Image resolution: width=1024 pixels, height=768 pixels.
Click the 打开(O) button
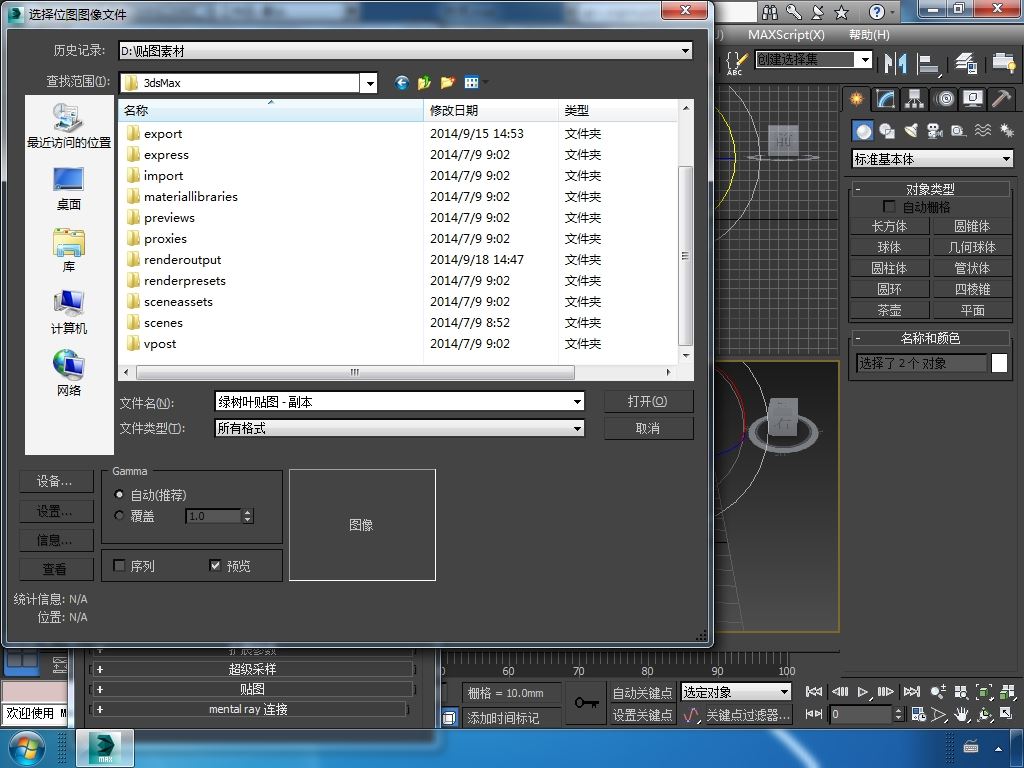(x=648, y=401)
